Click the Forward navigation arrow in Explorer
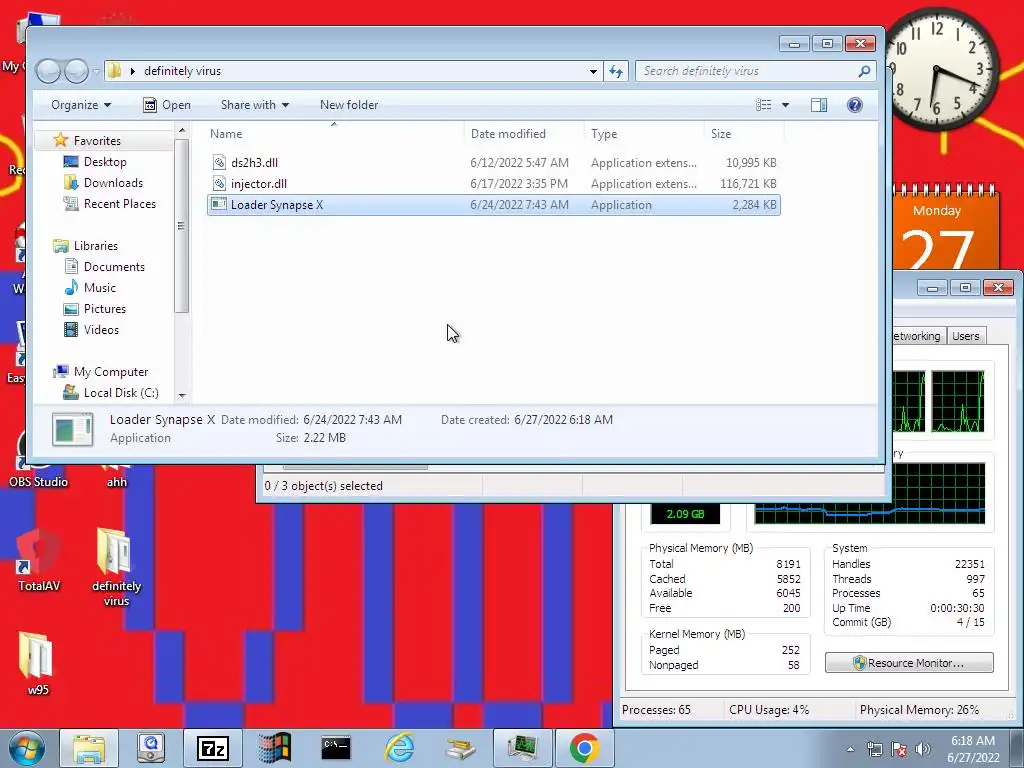 [x=76, y=71]
